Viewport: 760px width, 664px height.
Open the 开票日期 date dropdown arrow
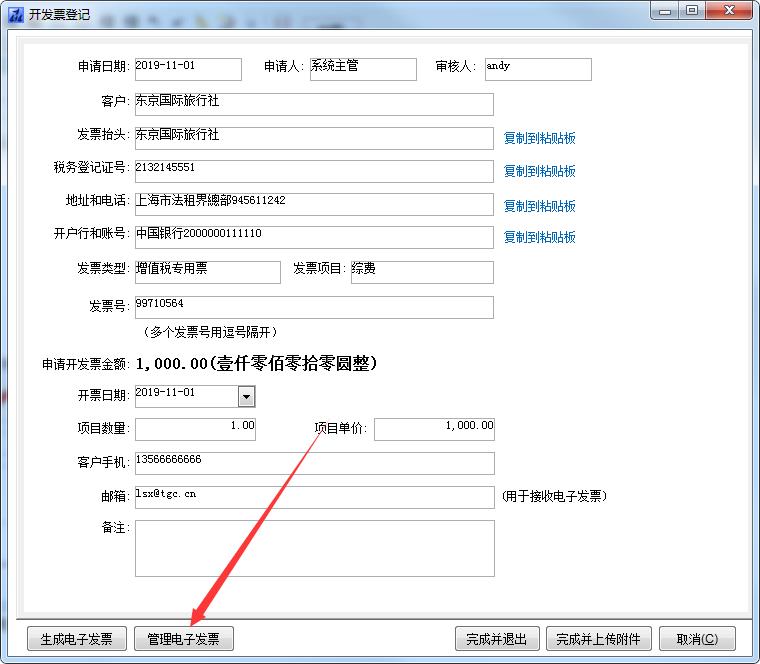point(246,397)
